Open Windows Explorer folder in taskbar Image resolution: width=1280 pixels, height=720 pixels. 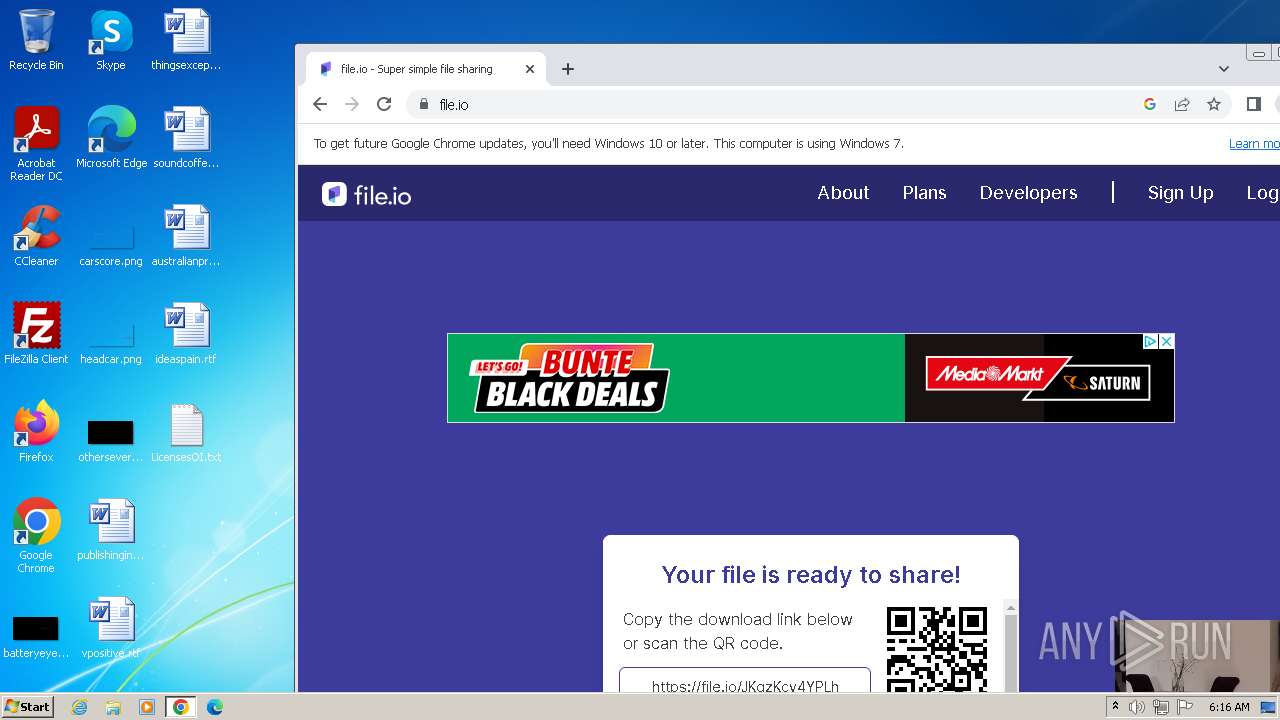(113, 707)
